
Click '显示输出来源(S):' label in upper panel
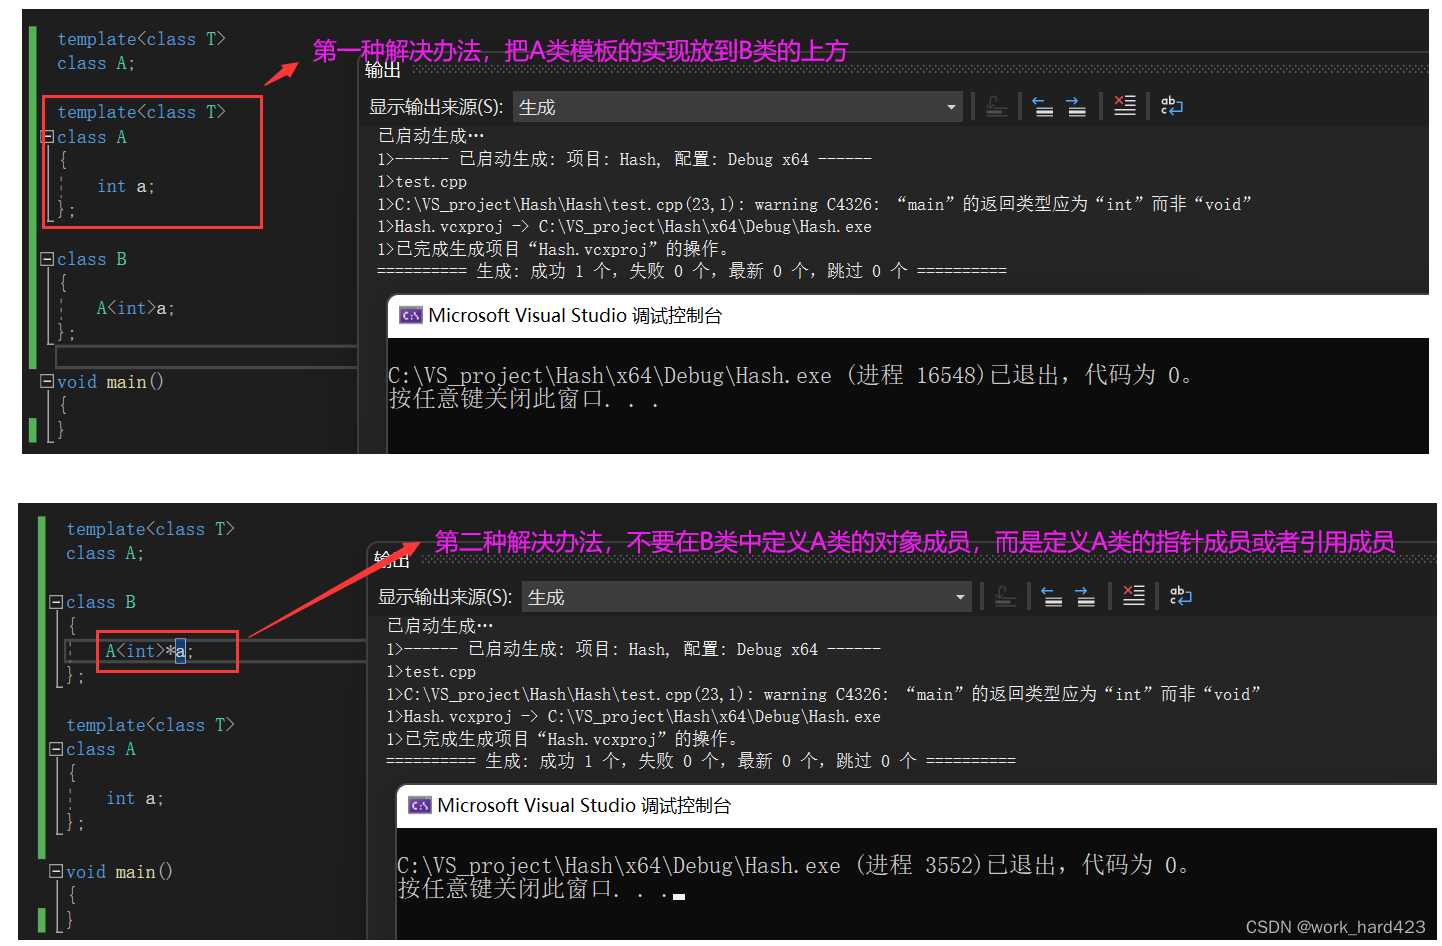click(x=436, y=107)
